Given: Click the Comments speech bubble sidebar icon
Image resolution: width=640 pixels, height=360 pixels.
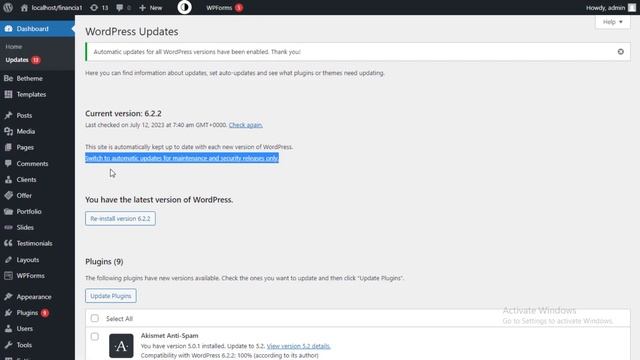Looking at the screenshot, I should (9, 163).
